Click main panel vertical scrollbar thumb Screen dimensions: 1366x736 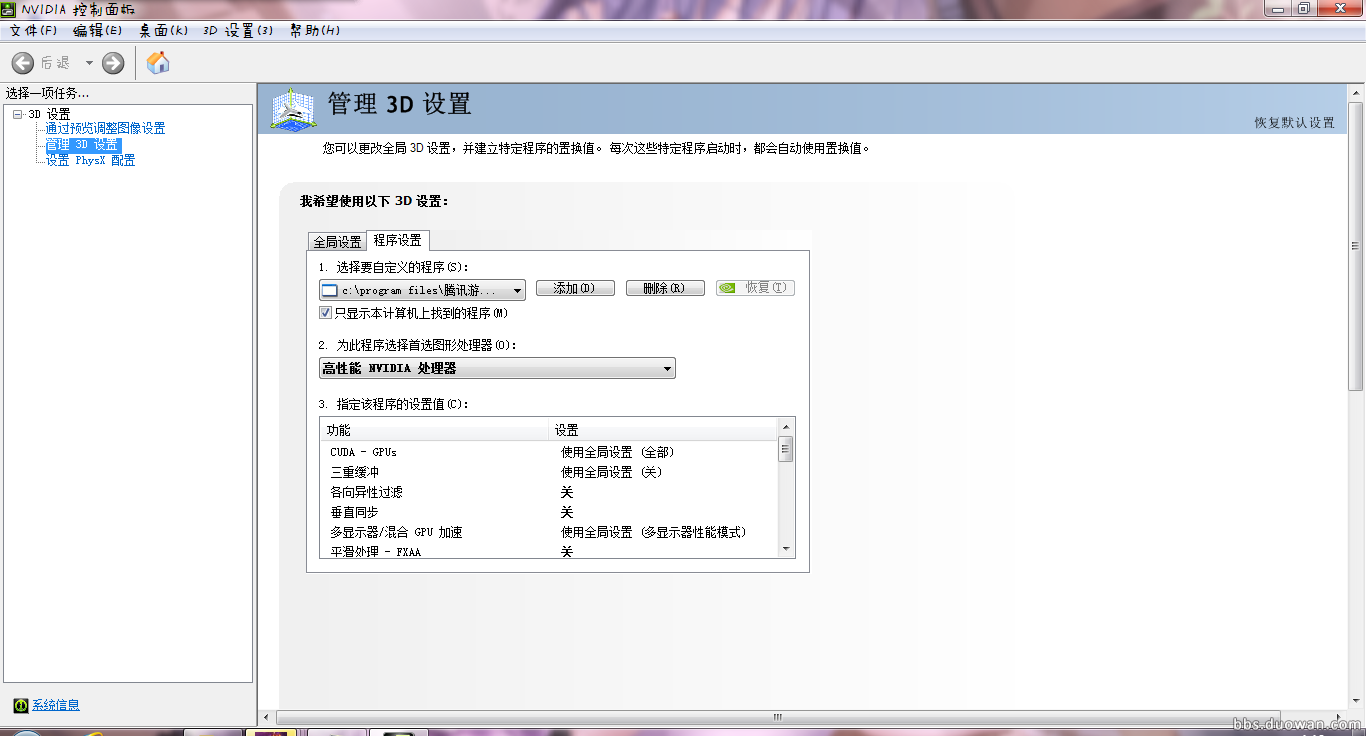coord(1356,245)
